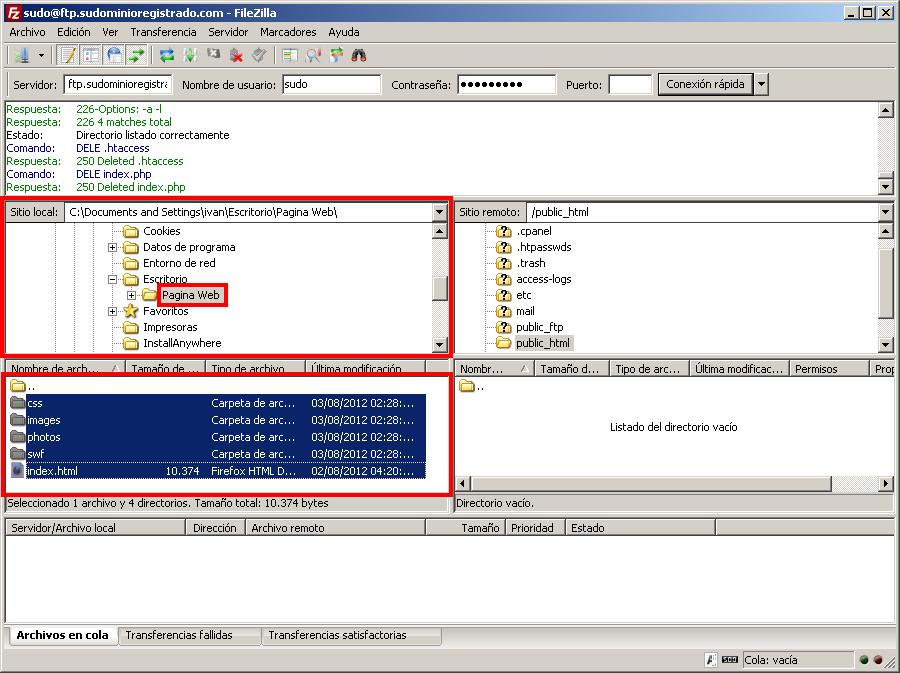Collapse the Escritorio folder
900x673 pixels.
(x=112, y=279)
